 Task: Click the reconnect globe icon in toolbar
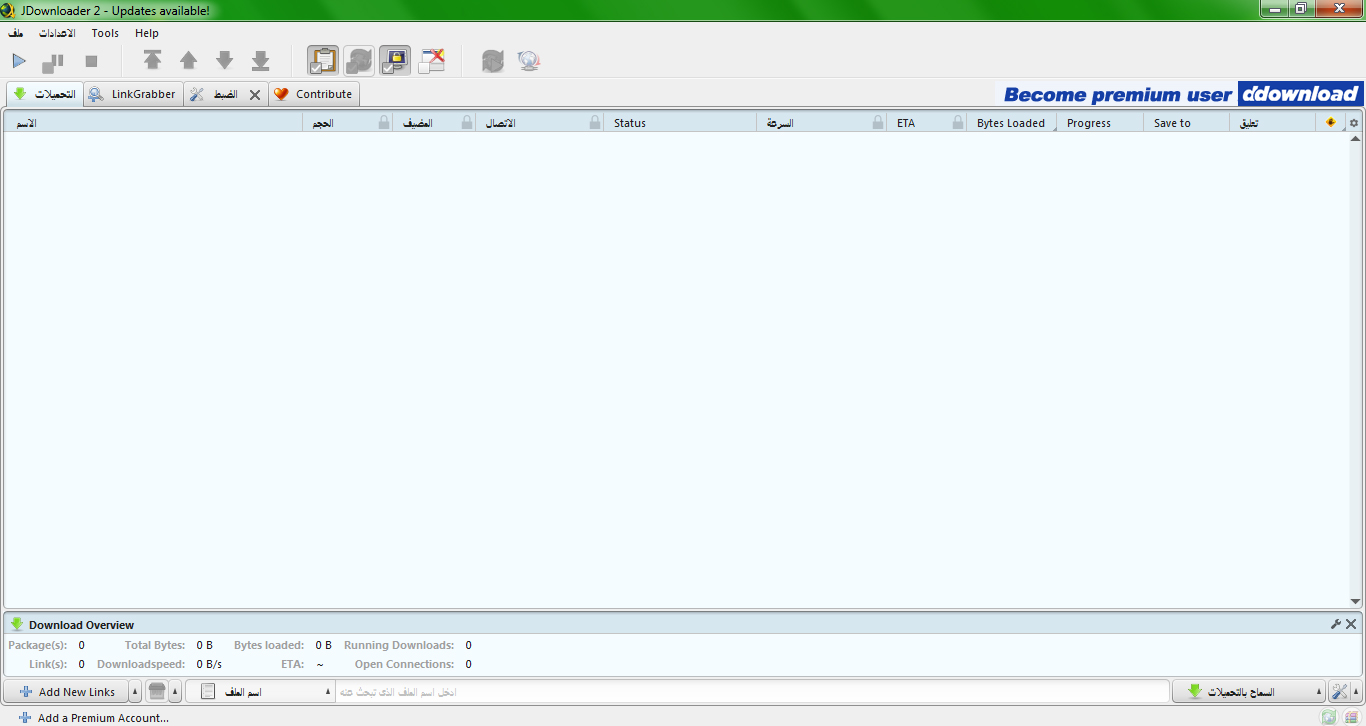pyautogui.click(x=528, y=61)
